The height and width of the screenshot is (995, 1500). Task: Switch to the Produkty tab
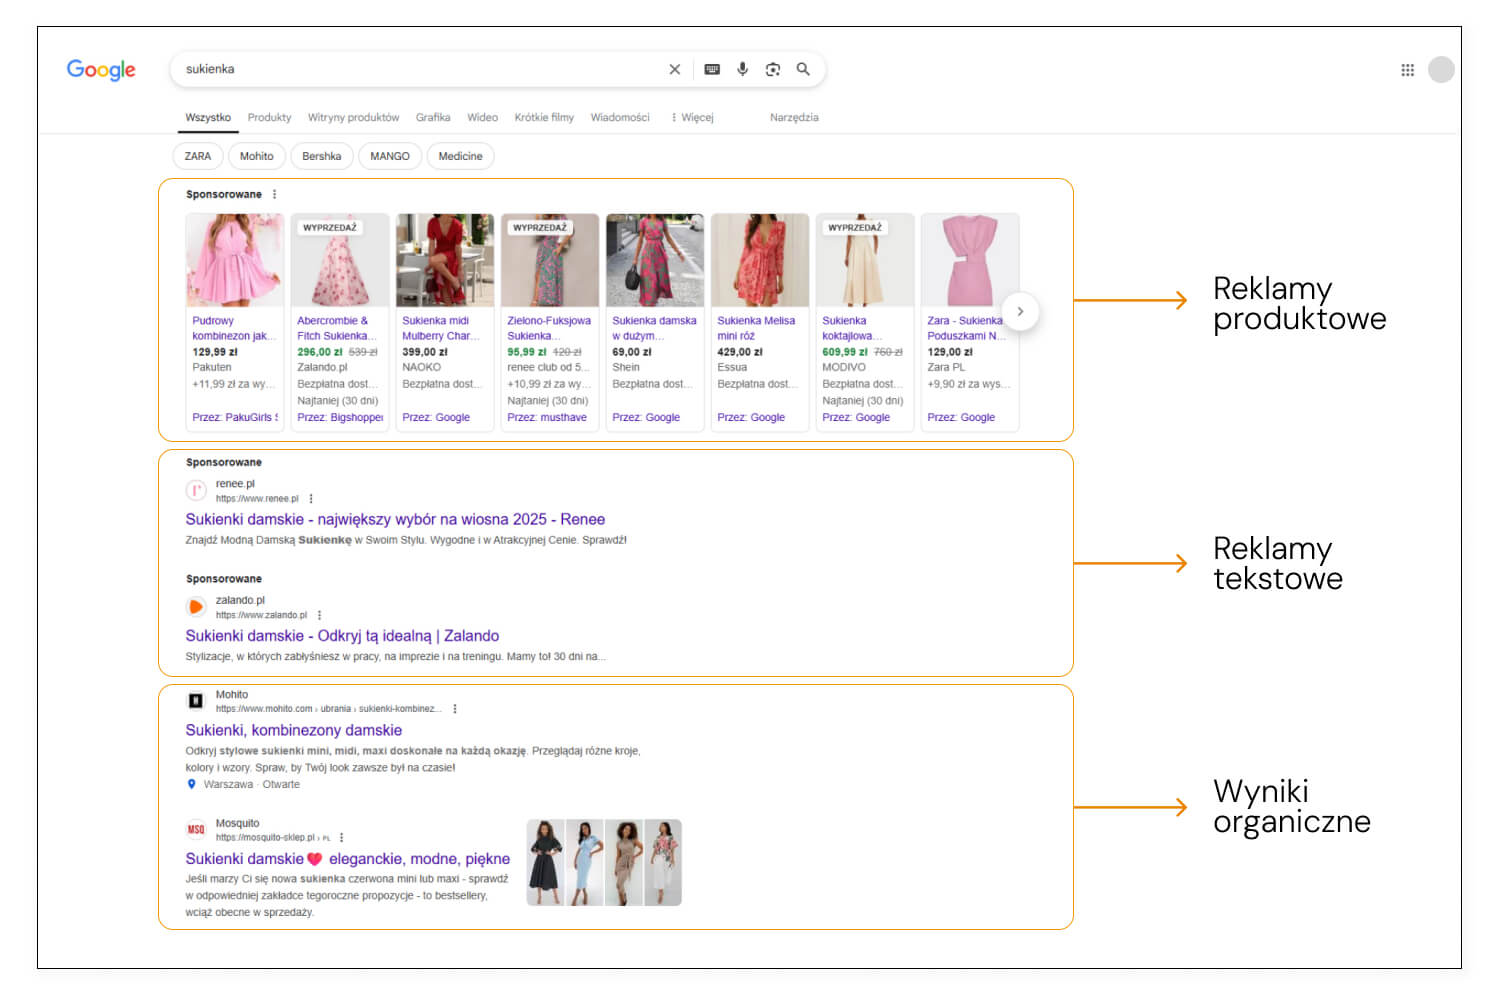point(269,117)
